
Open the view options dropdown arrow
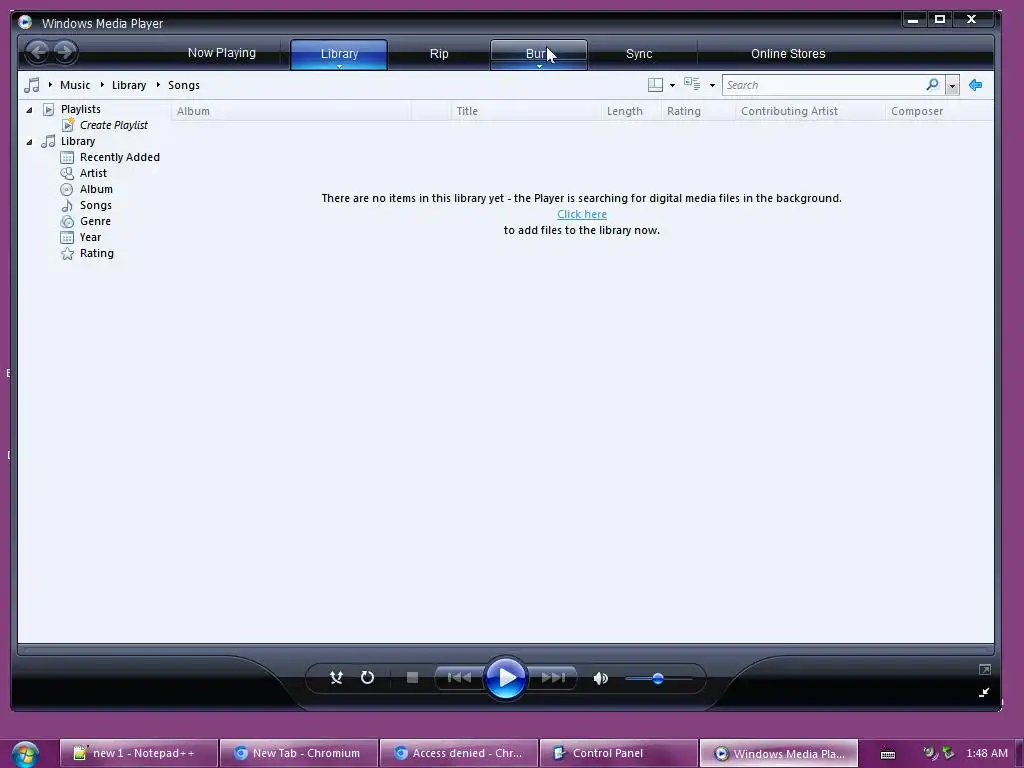(x=712, y=86)
